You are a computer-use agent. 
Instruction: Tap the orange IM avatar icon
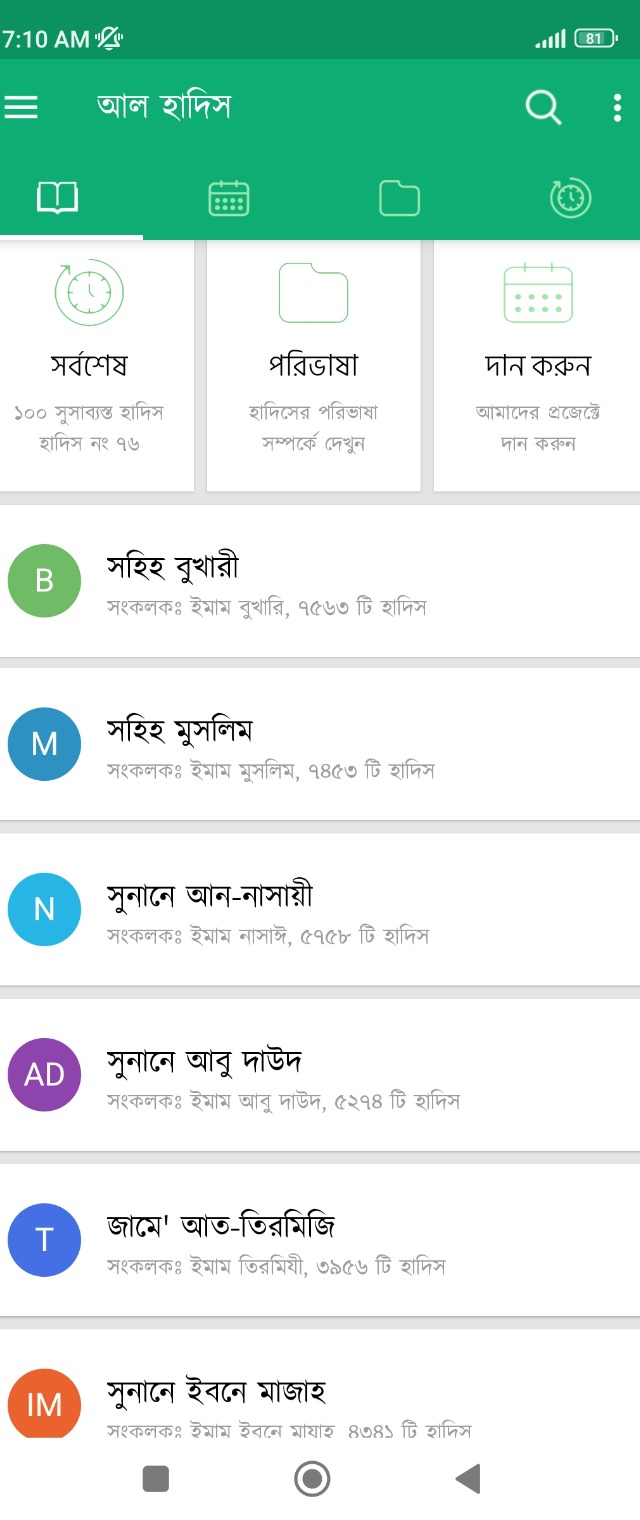coord(44,1402)
